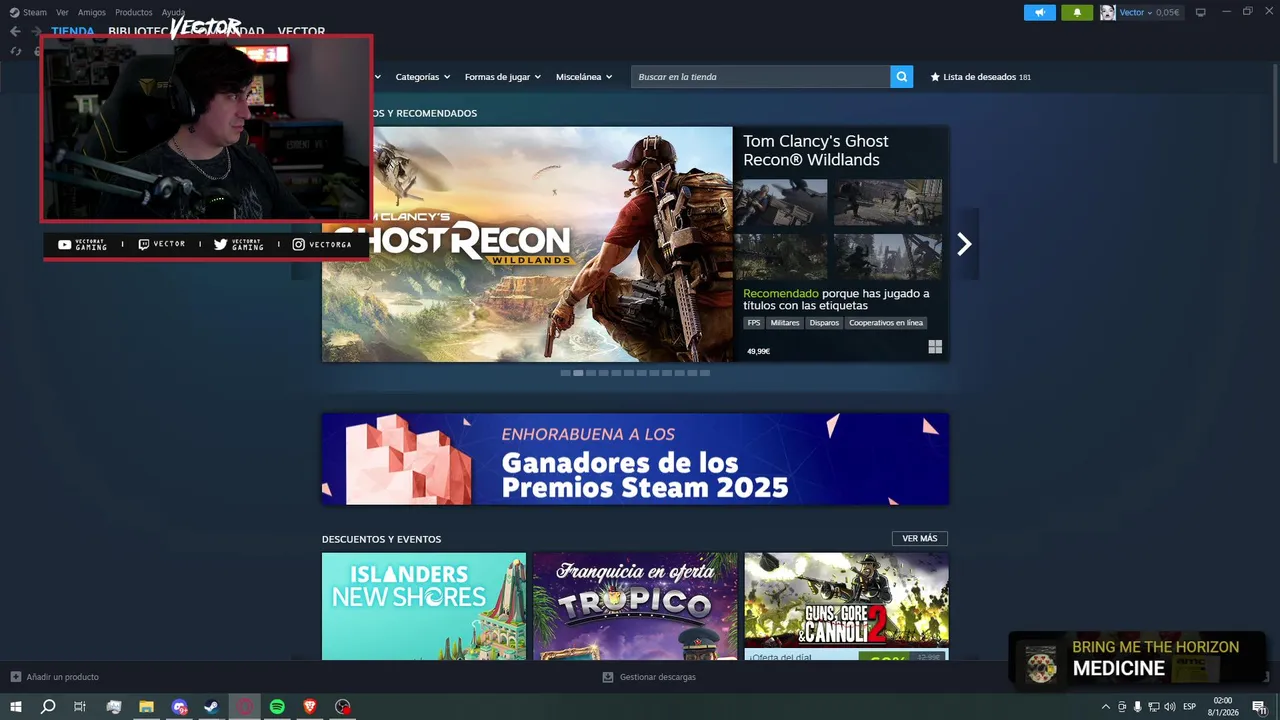Click the add product plus icon
Image resolution: width=1280 pixels, height=720 pixels.
point(15,677)
